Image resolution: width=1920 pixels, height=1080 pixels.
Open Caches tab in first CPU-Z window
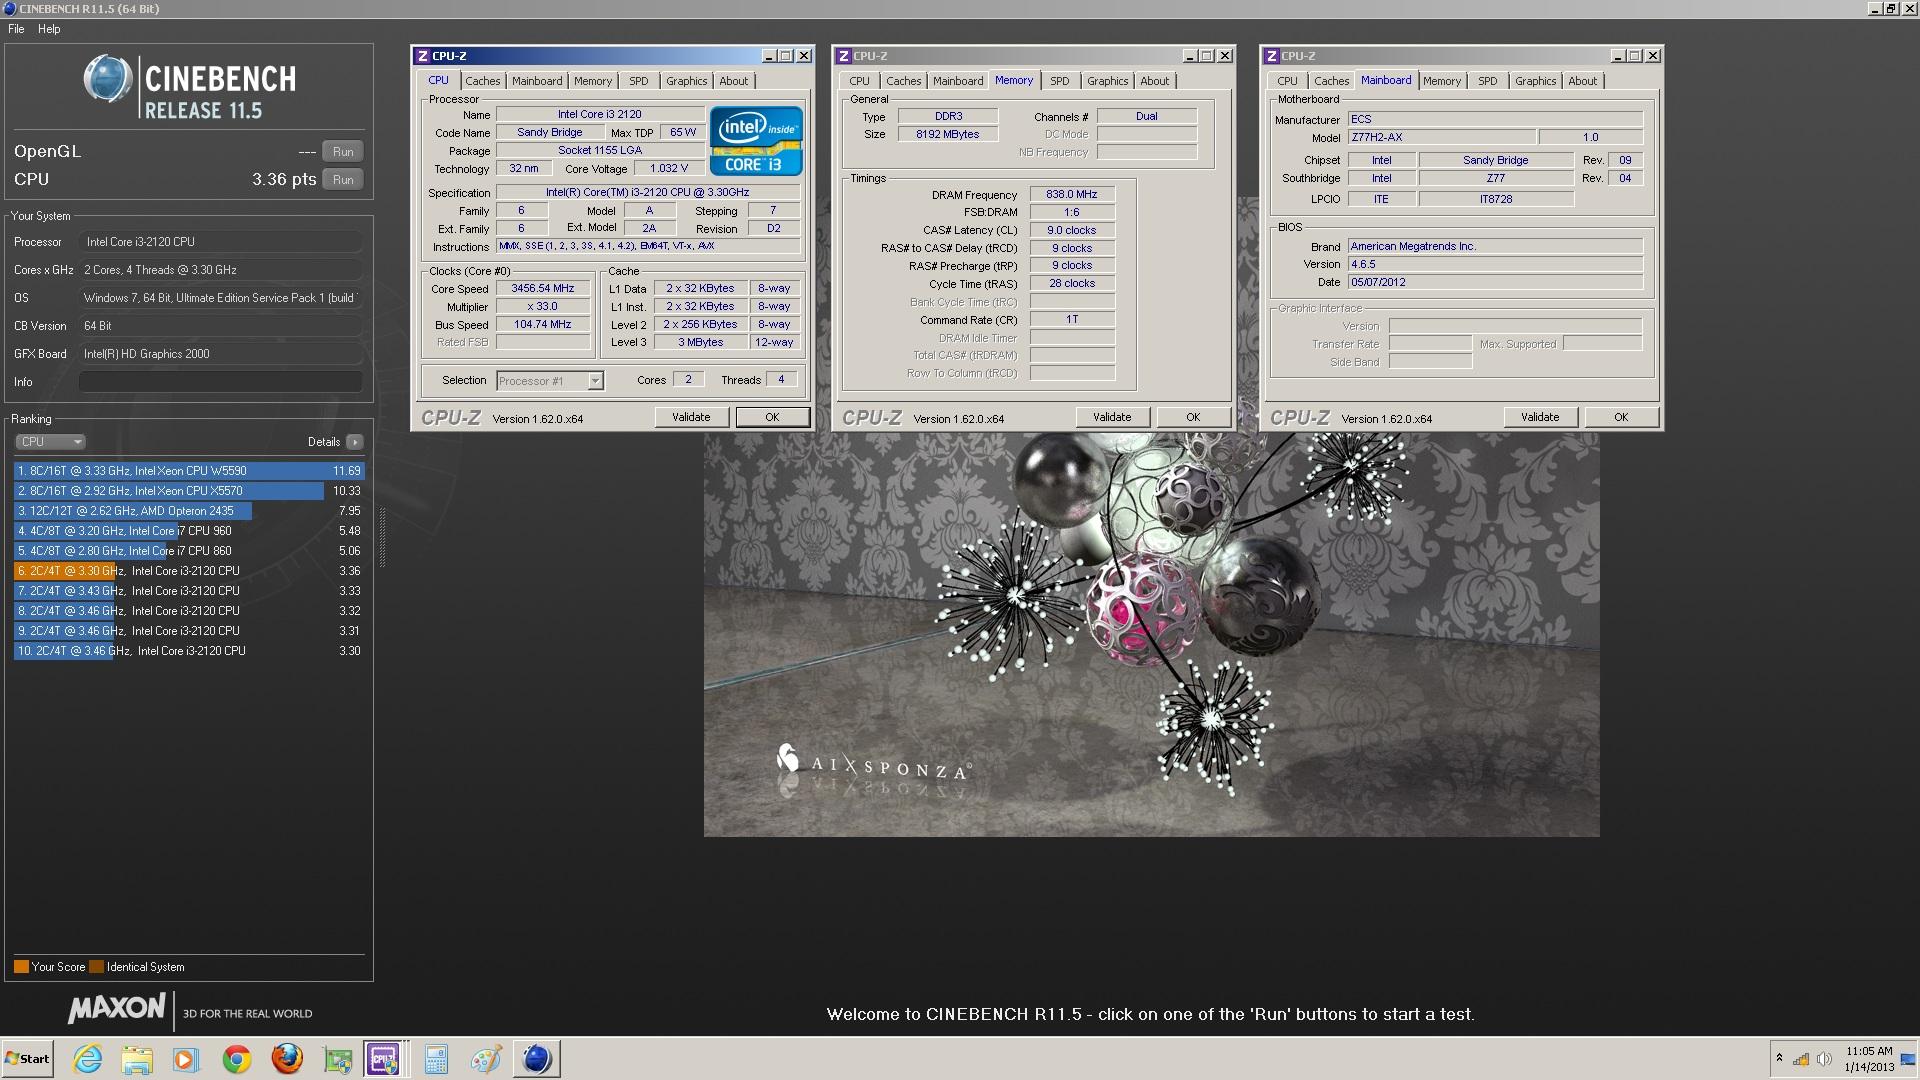click(482, 81)
